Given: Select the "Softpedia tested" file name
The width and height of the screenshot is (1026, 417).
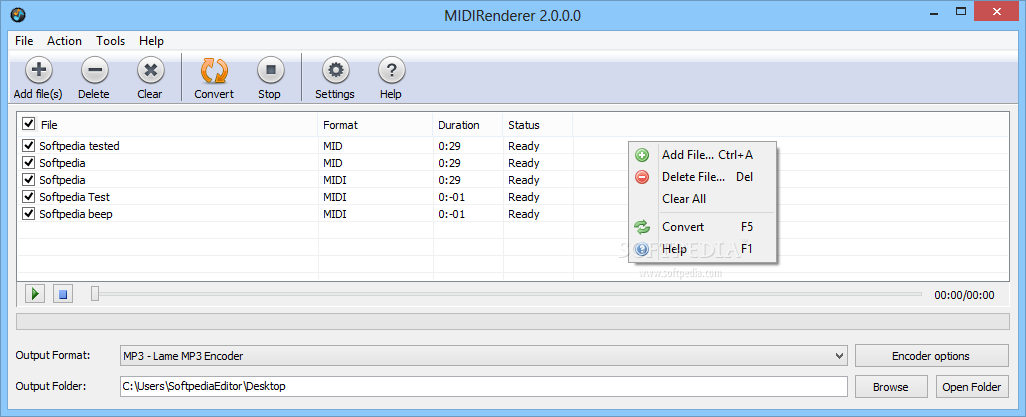Looking at the screenshot, I should pos(79,146).
